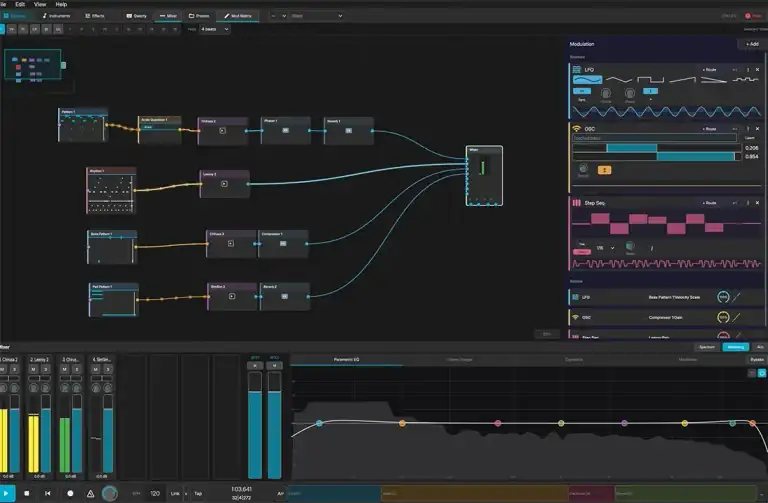Switch to the Instruments tab
The height and width of the screenshot is (503, 768).
(x=56, y=16)
